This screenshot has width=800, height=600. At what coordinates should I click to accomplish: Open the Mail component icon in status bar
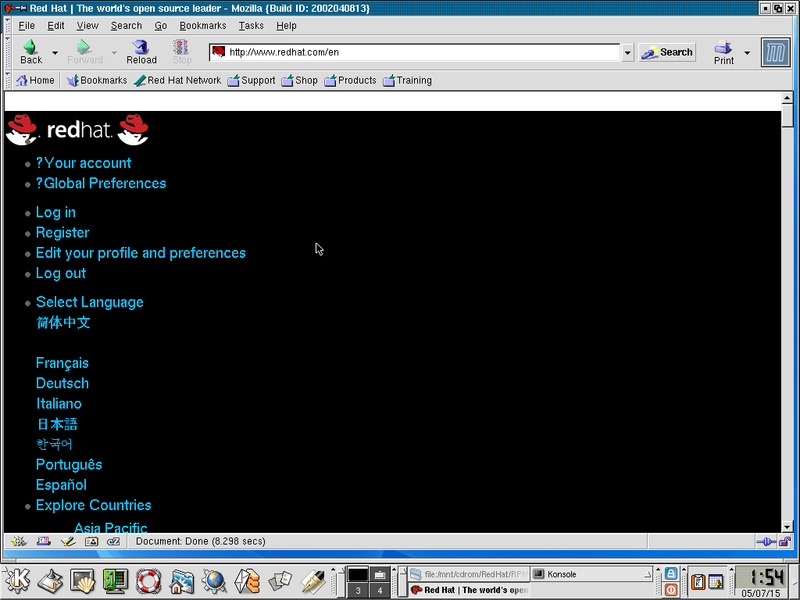43,541
